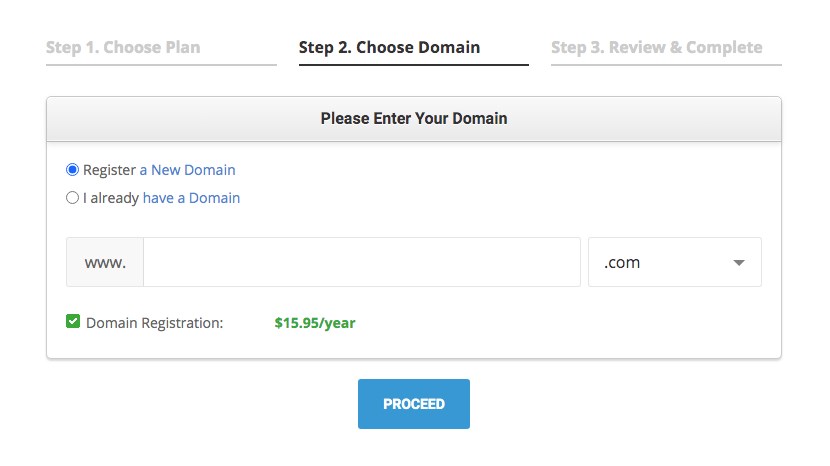This screenshot has width=830, height=466.
Task: Choose the I already have a Domain radio button
Action: tap(72, 198)
